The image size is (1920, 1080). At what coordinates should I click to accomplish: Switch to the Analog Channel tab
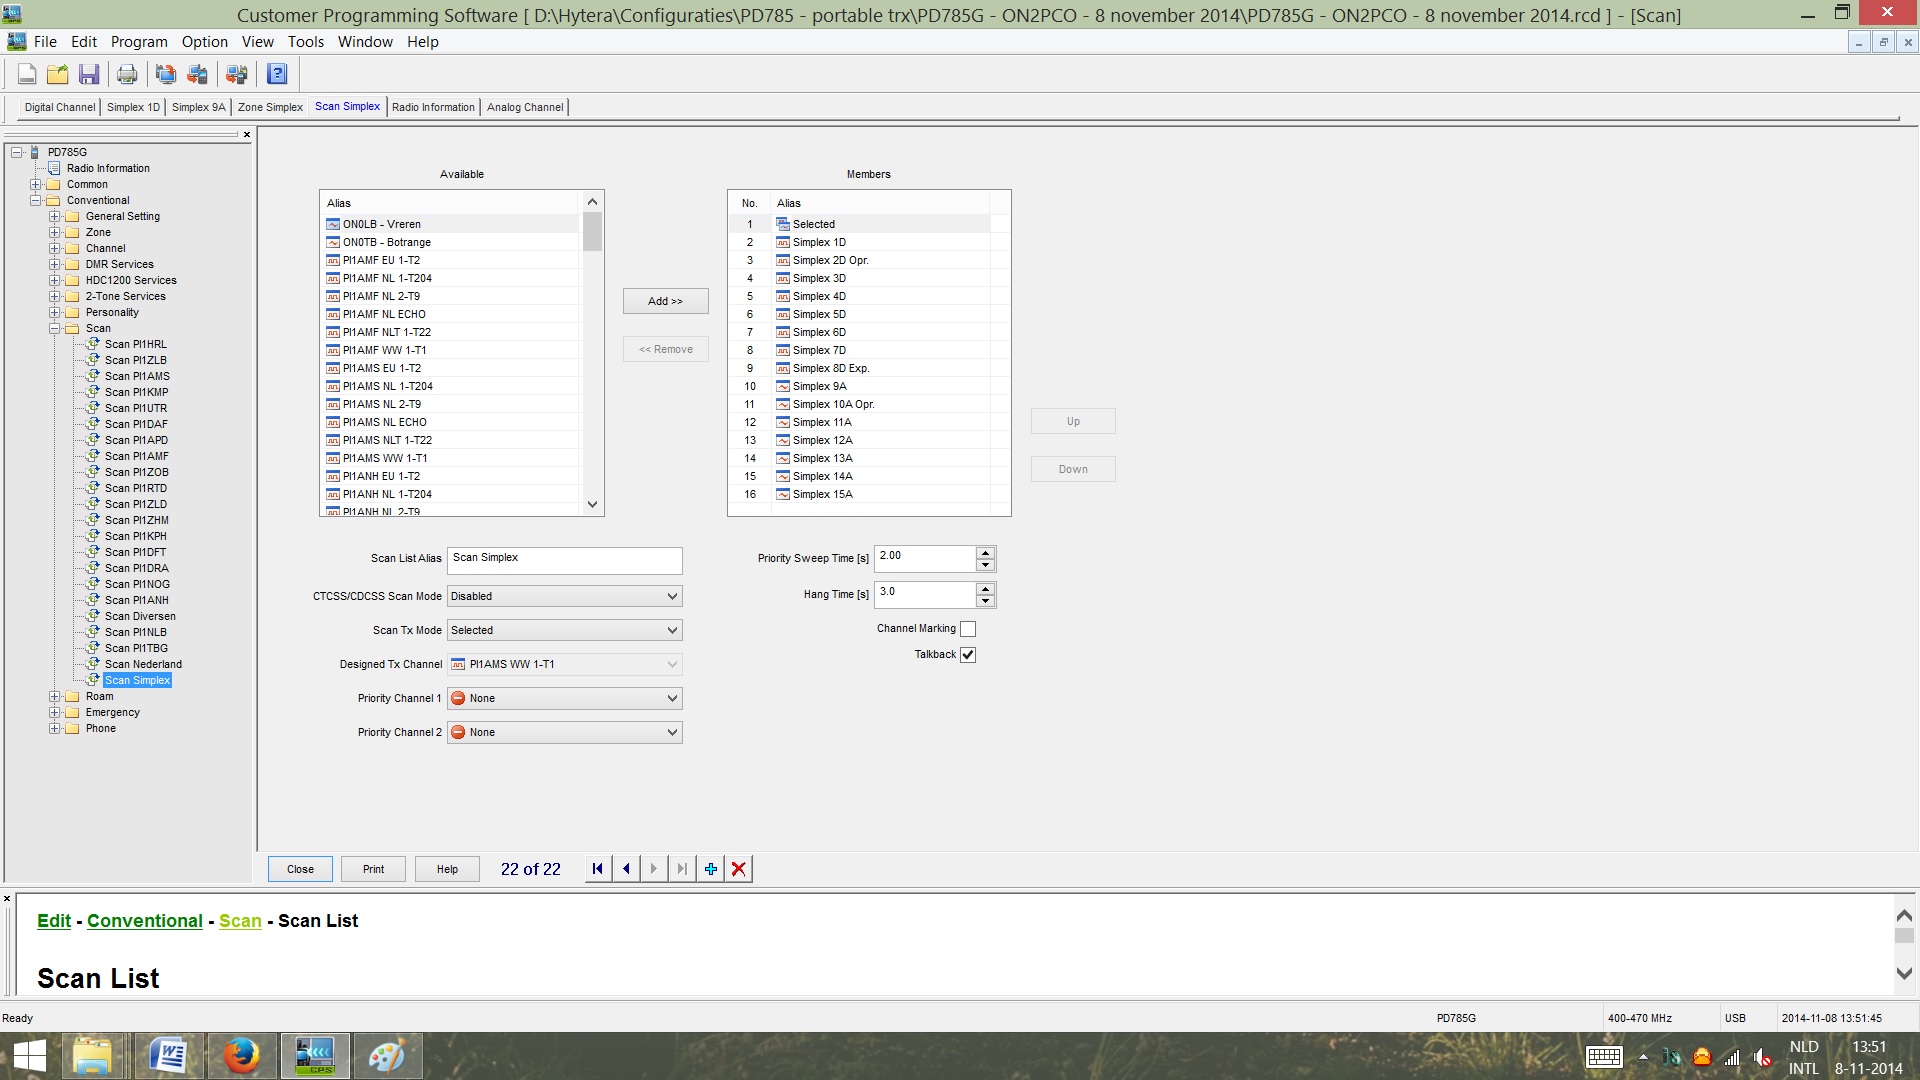coord(525,107)
